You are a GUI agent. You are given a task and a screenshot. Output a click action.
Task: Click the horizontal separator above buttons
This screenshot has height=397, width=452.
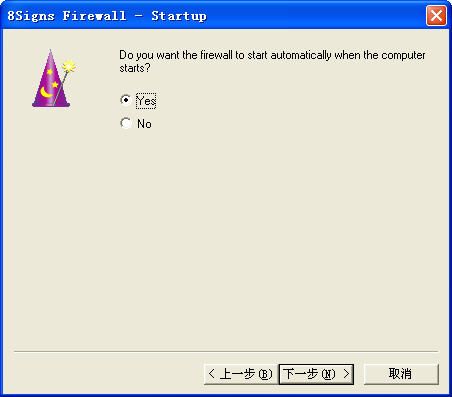tap(226, 351)
